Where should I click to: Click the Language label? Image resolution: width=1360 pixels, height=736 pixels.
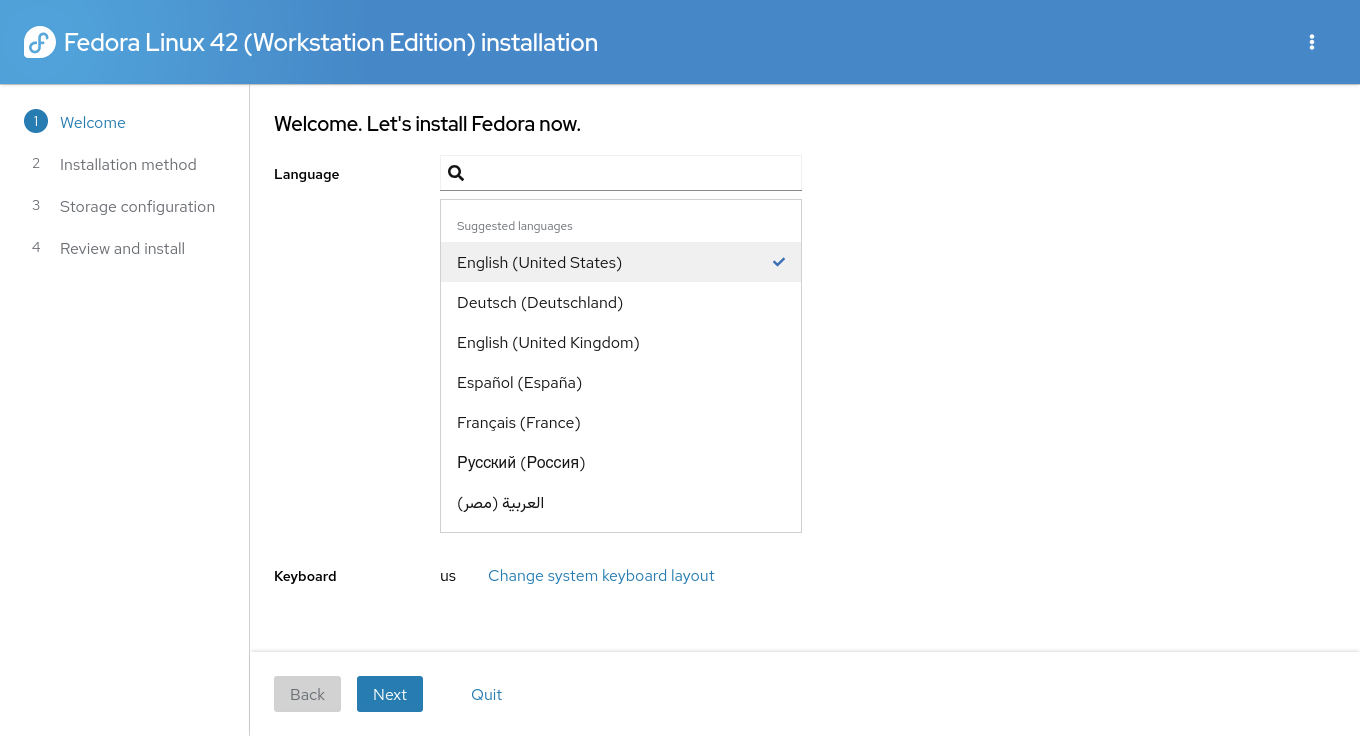click(307, 174)
